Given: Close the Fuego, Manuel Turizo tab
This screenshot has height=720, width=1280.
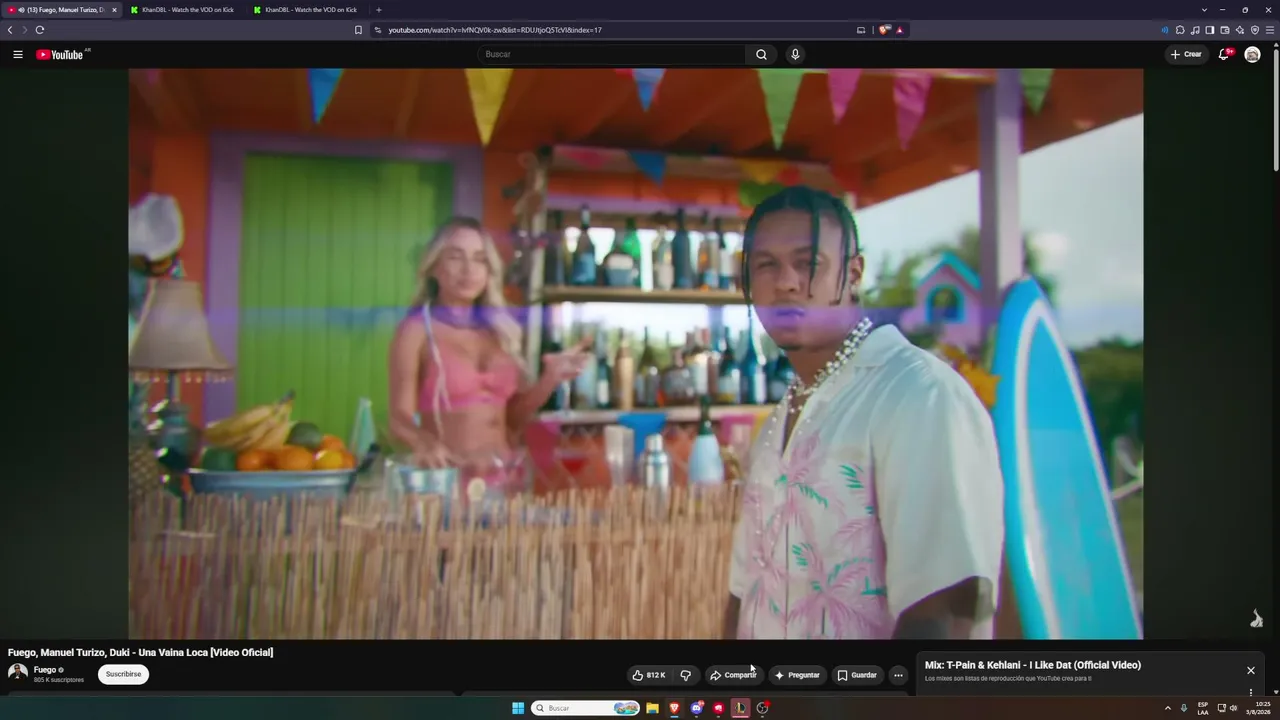Looking at the screenshot, I should 114,10.
